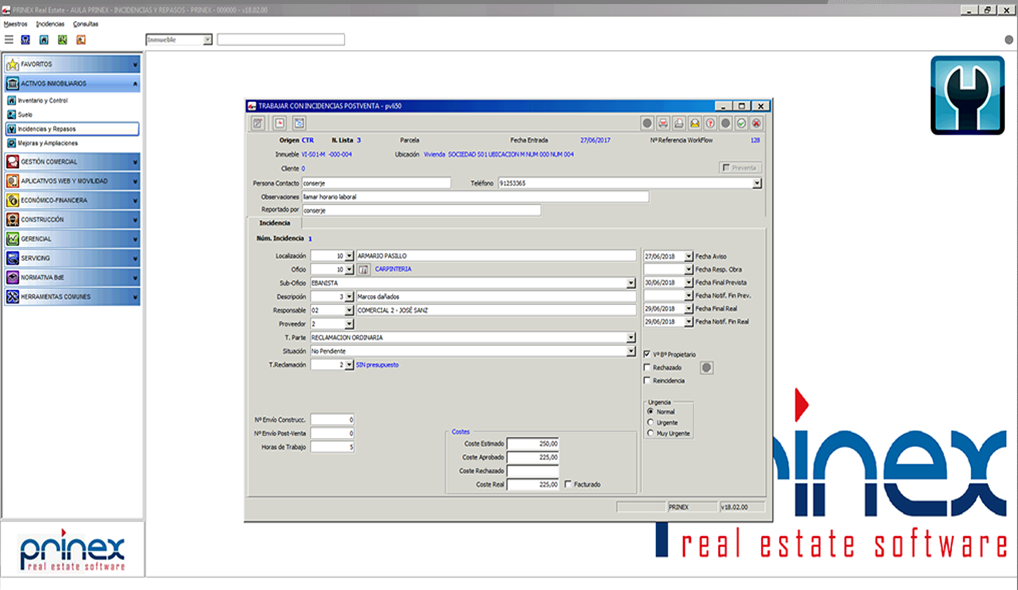Screen dimensions: 1018x590
Task: Click the green check accept icon
Action: tap(740, 123)
